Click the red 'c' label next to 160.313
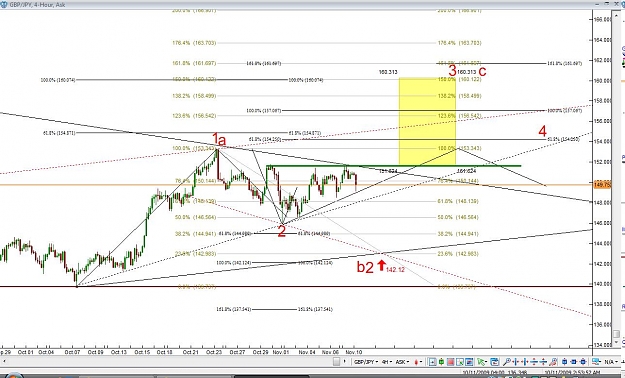This screenshot has height=378, width=625. tap(482, 71)
